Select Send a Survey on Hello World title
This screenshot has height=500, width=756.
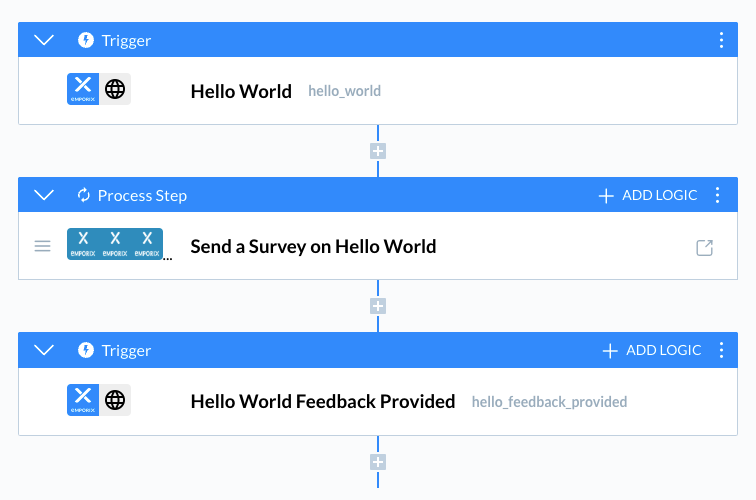(x=313, y=246)
